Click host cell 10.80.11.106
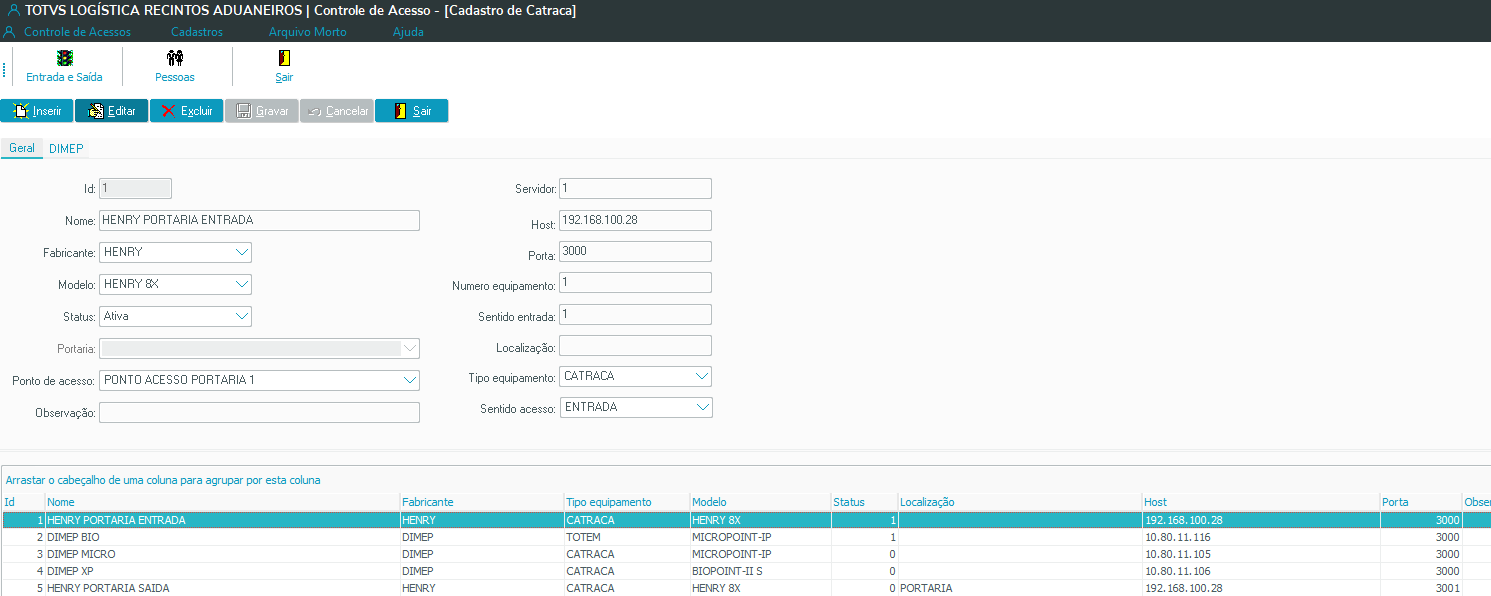1491x596 pixels. click(1261, 571)
